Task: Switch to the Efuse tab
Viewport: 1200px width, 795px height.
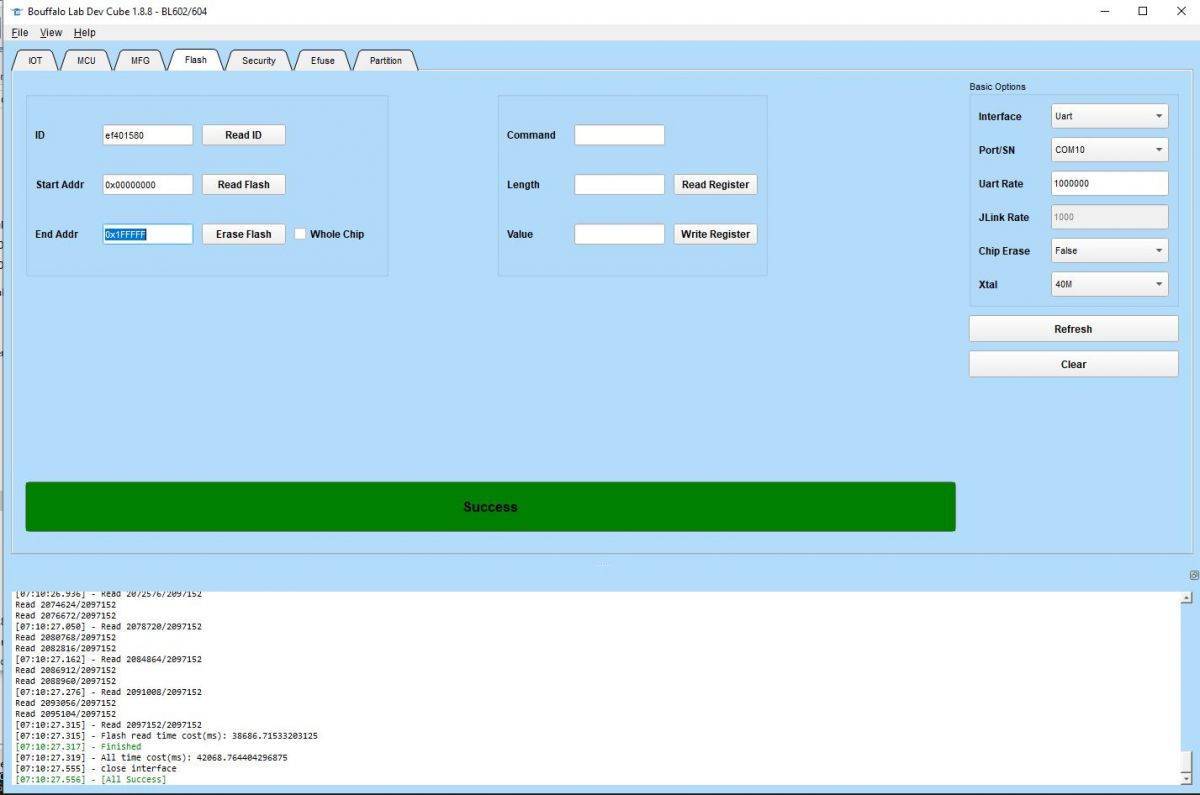Action: point(323,61)
